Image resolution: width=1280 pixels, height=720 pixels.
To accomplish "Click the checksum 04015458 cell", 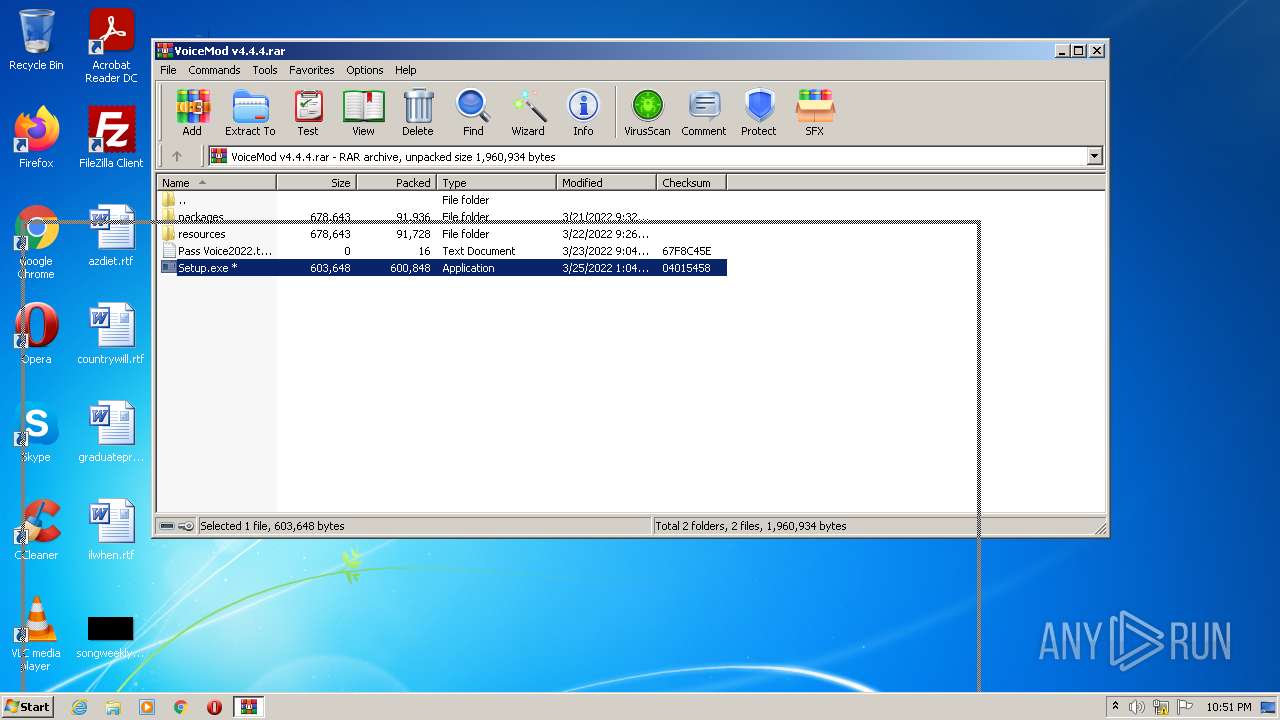I will coord(687,268).
